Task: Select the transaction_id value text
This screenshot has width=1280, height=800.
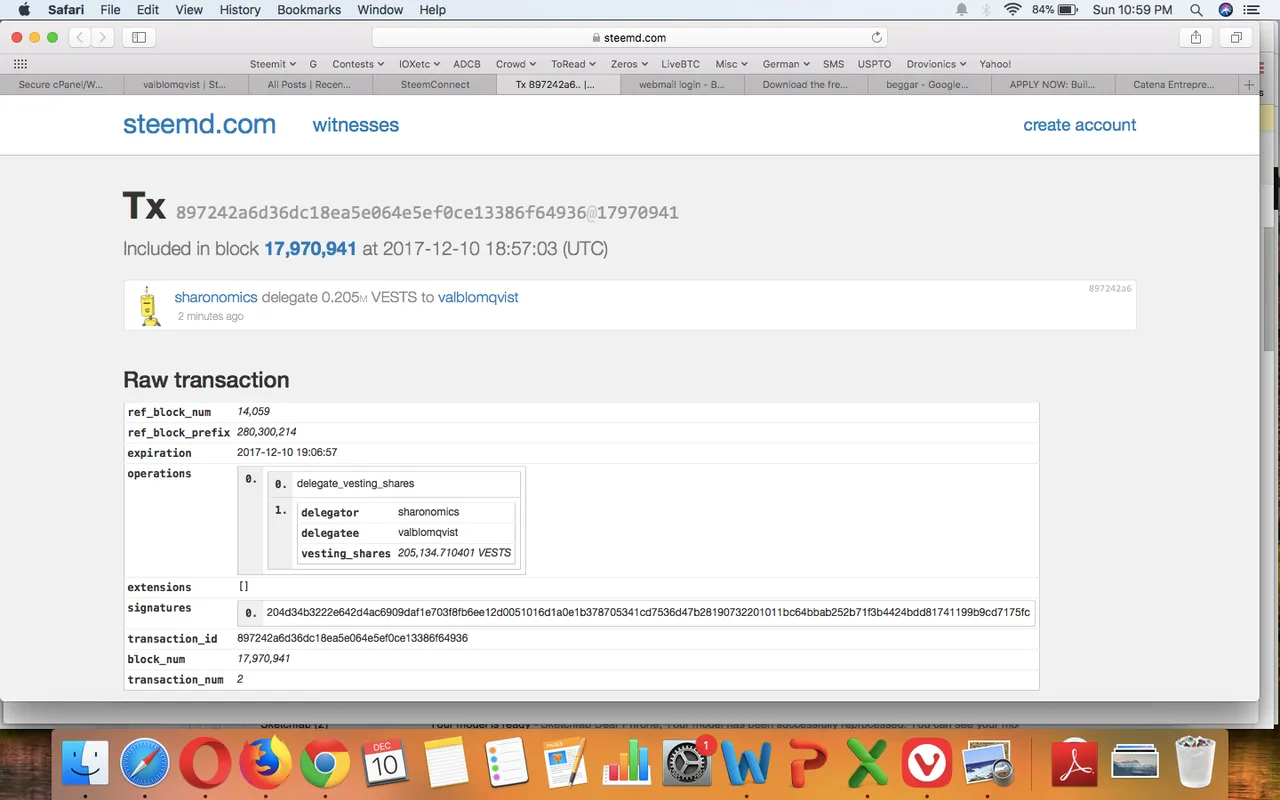Action: [352, 638]
